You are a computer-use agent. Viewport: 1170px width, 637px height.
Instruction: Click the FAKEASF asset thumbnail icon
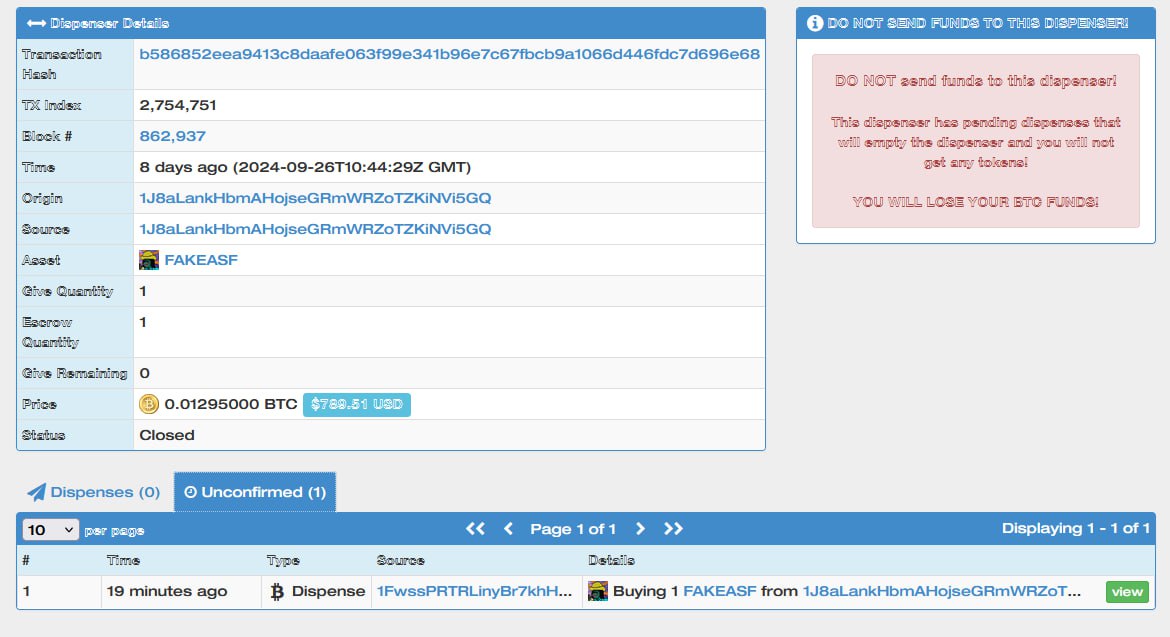150,260
